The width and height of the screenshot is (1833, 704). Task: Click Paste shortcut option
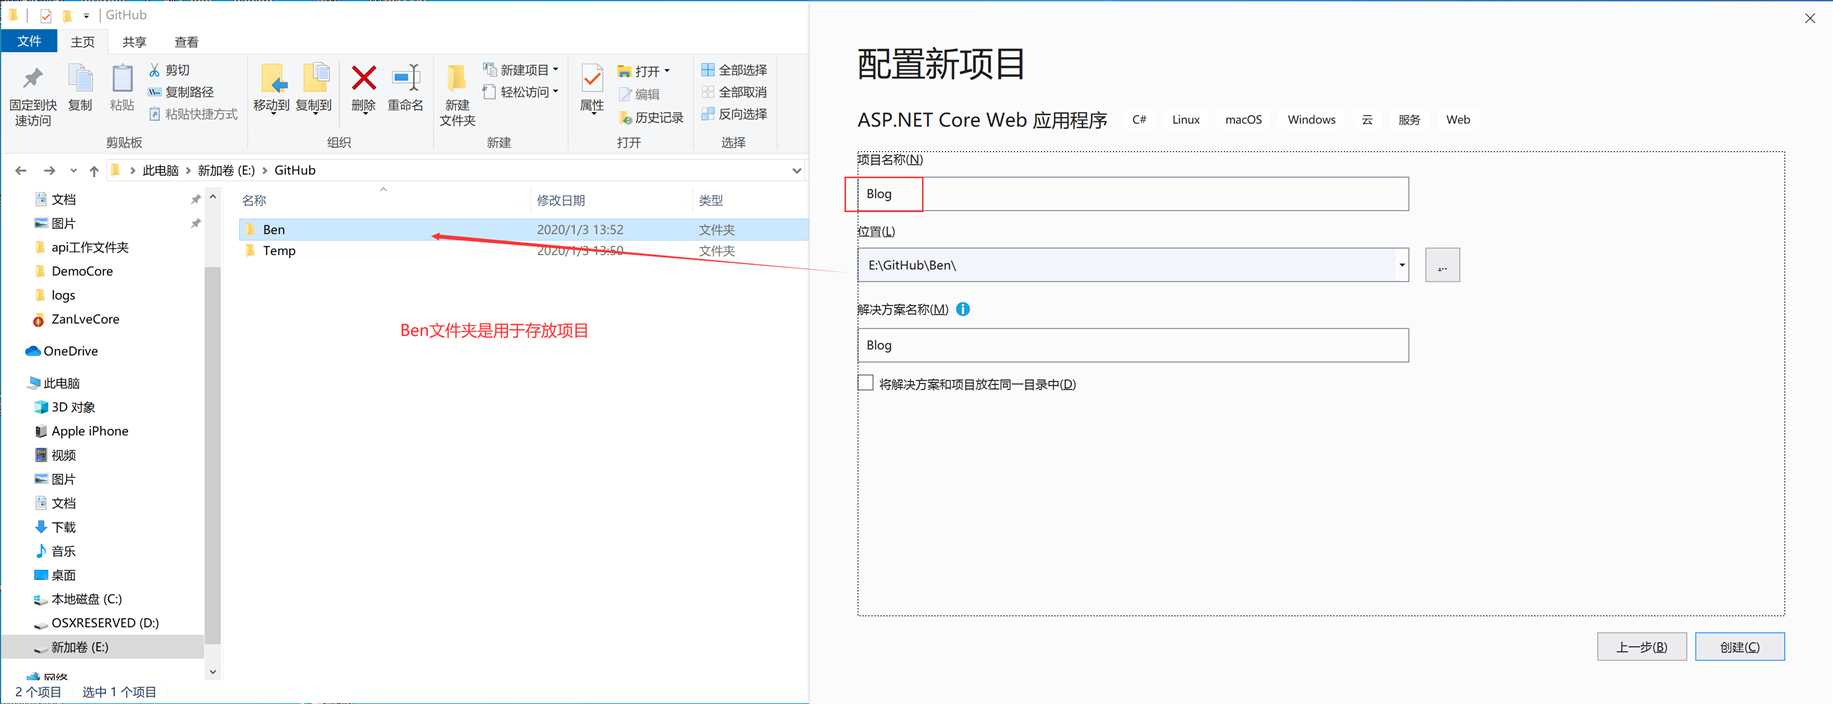click(x=193, y=114)
